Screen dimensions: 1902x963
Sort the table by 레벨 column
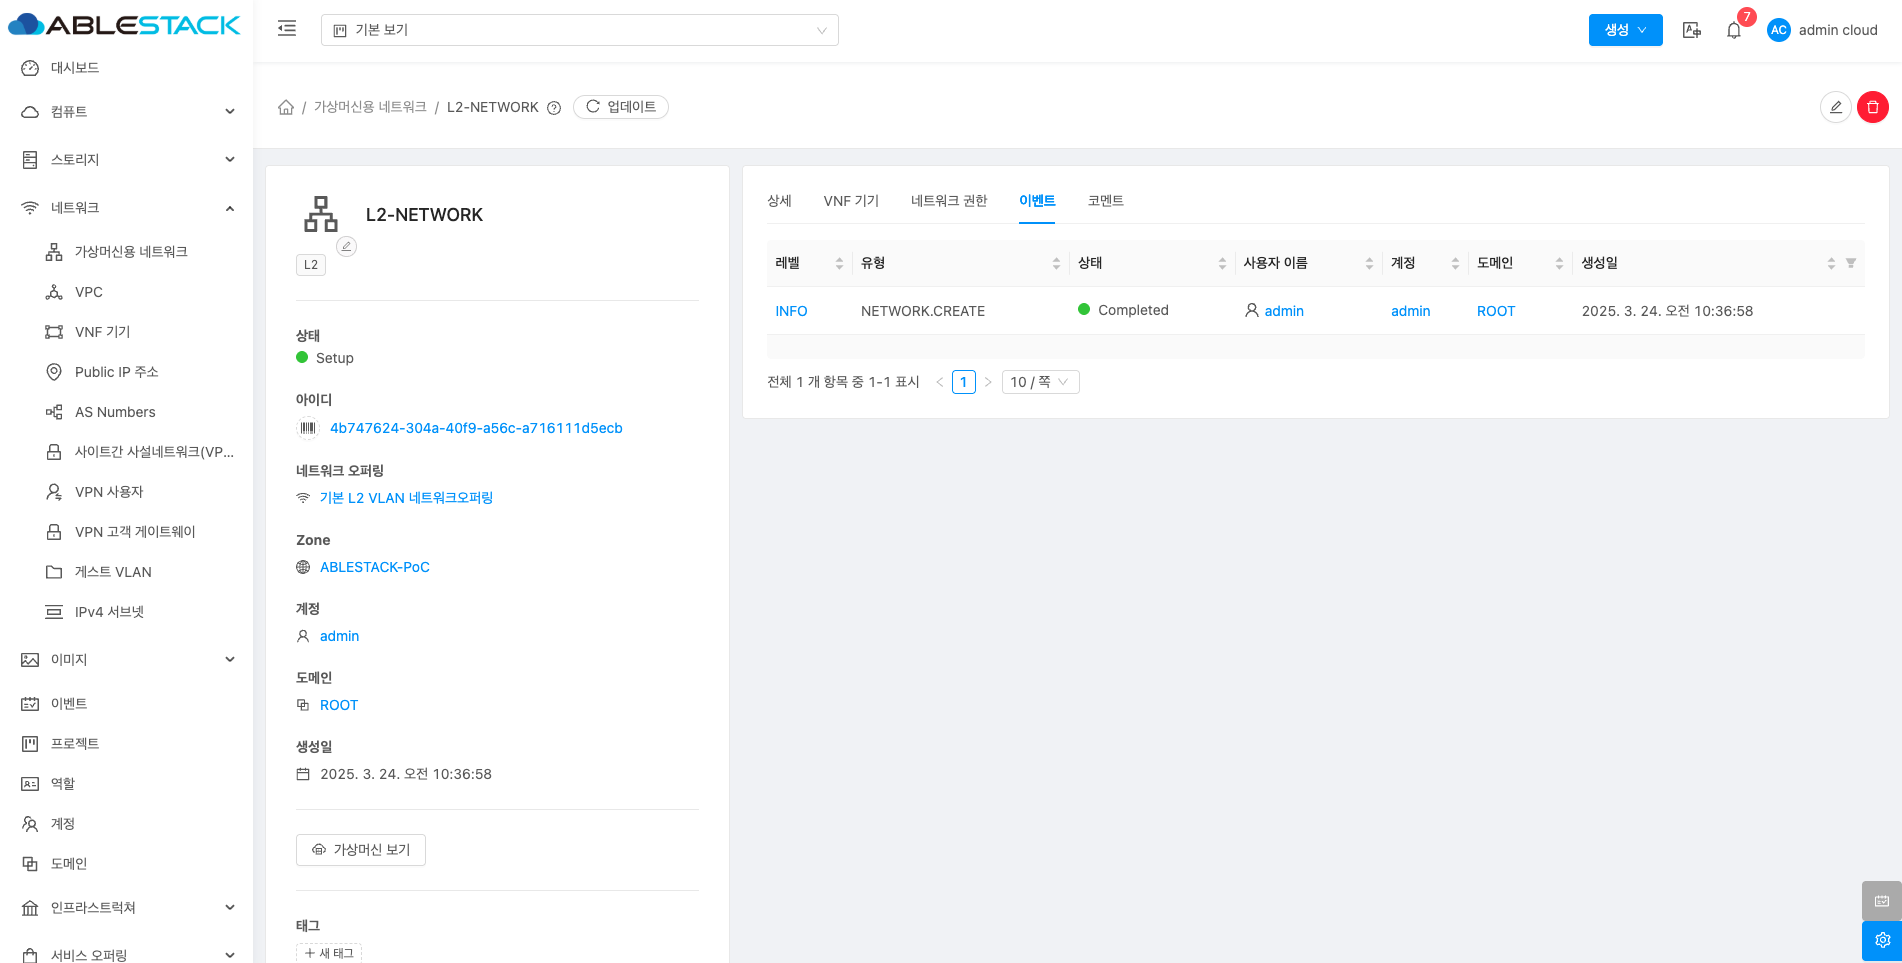pyautogui.click(x=839, y=263)
